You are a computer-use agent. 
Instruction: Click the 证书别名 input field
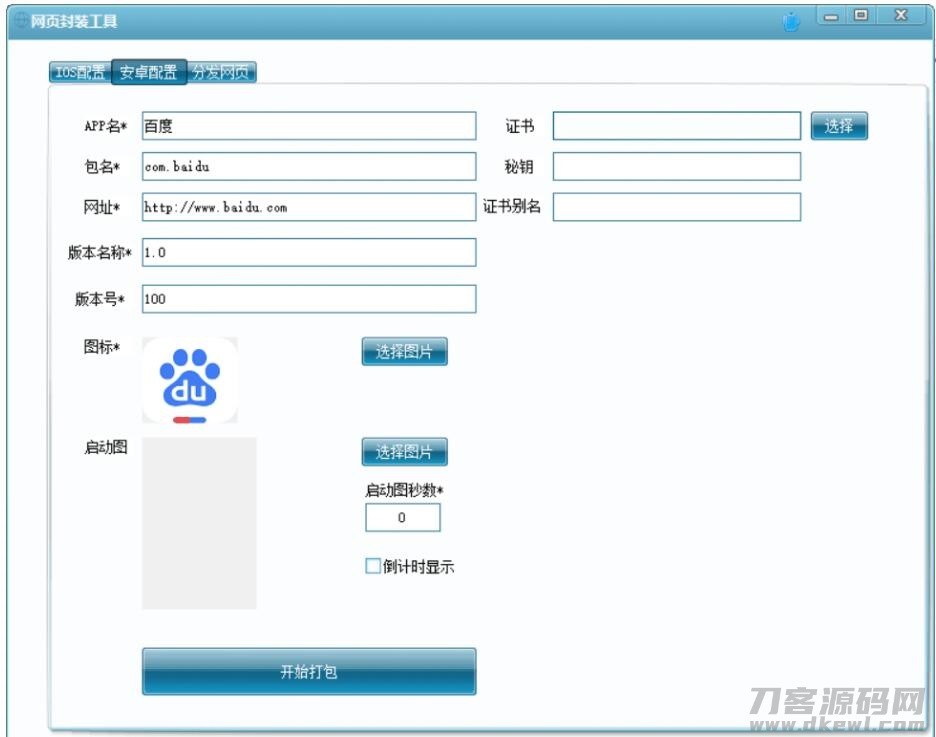click(676, 207)
